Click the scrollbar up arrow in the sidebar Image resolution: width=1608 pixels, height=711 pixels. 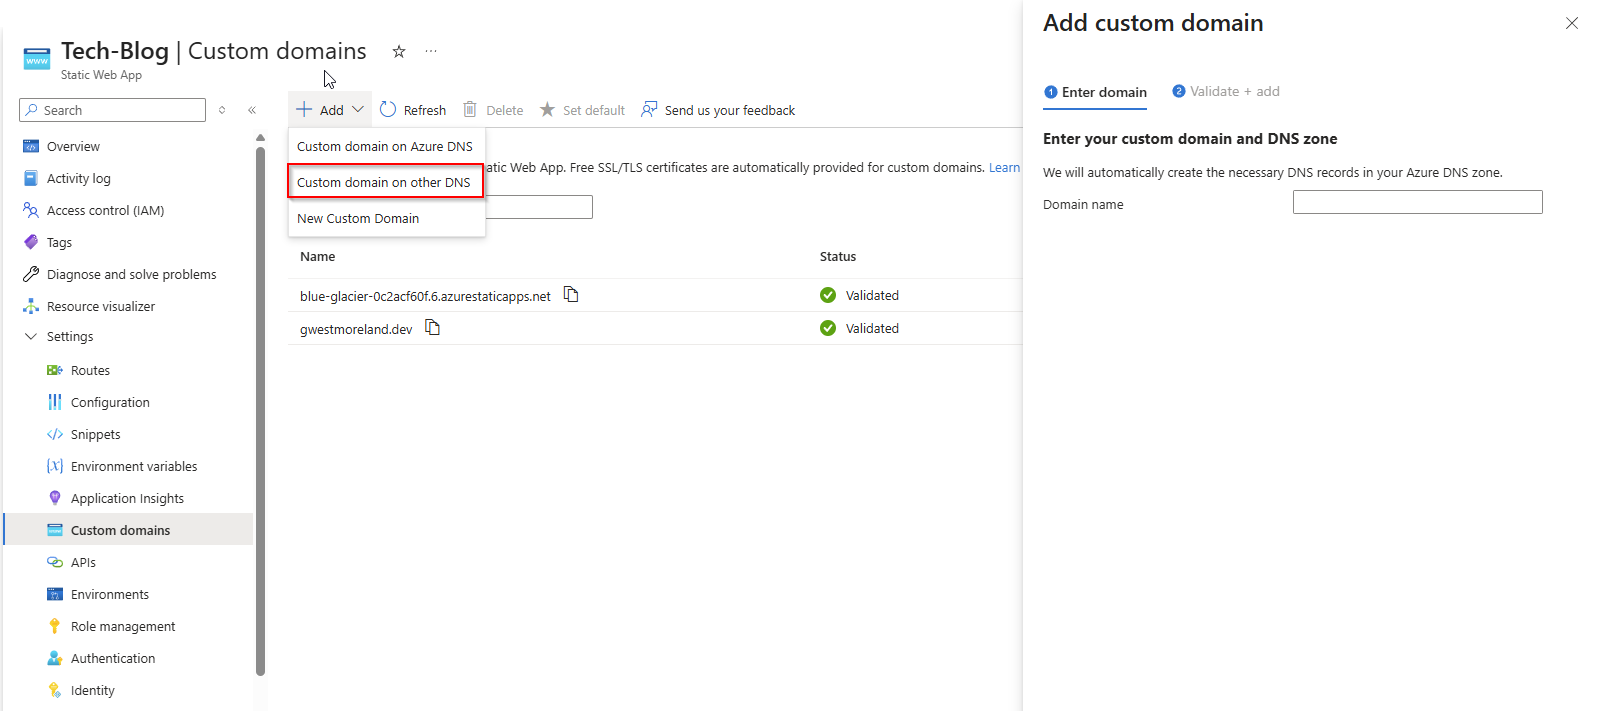coord(260,138)
